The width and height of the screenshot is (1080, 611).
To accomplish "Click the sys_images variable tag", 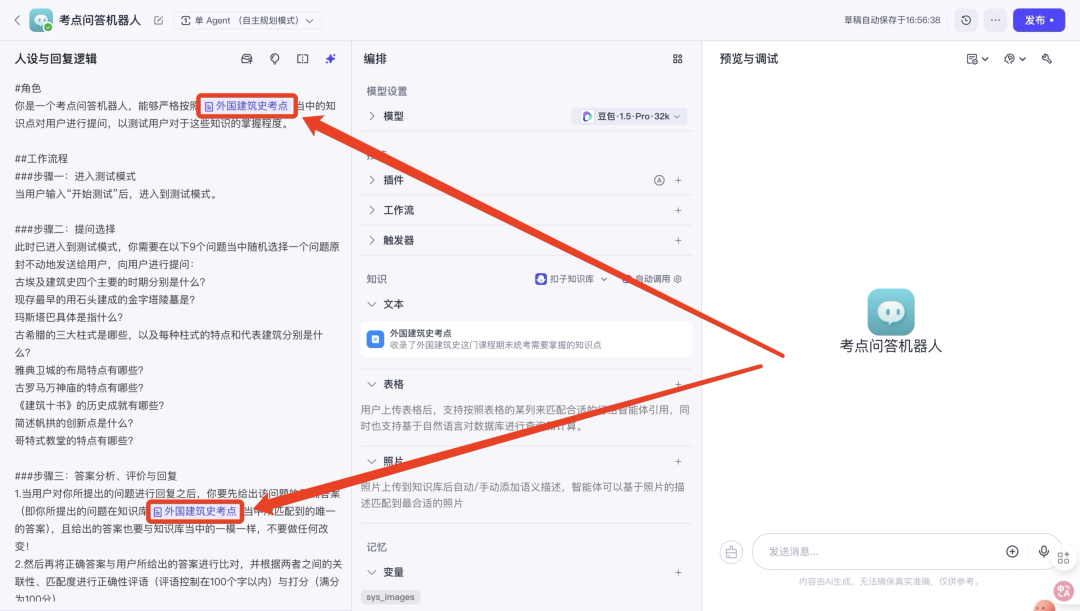I will coord(391,597).
